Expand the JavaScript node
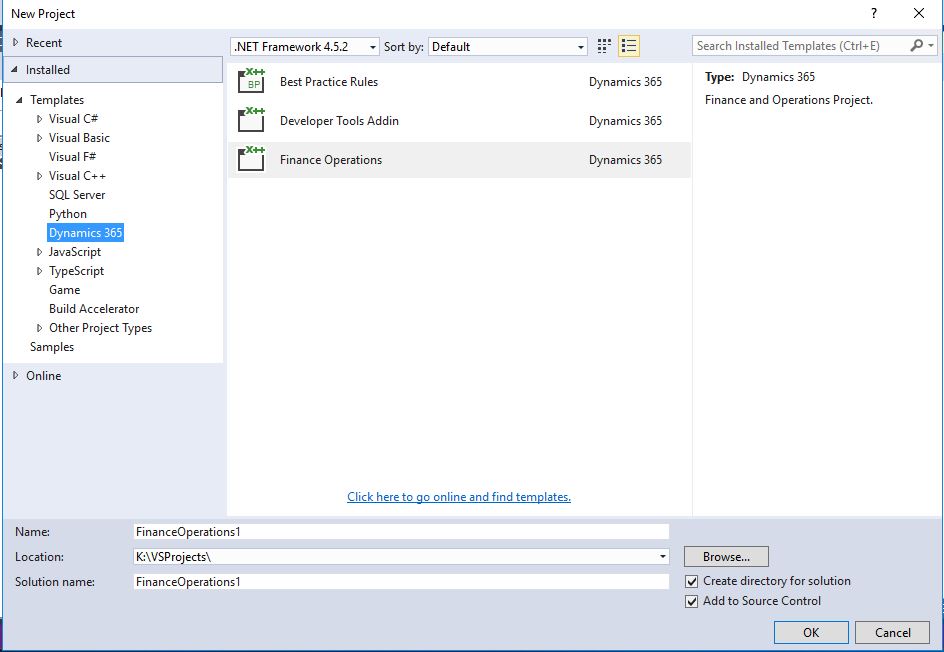The image size is (944, 652). click(40, 252)
